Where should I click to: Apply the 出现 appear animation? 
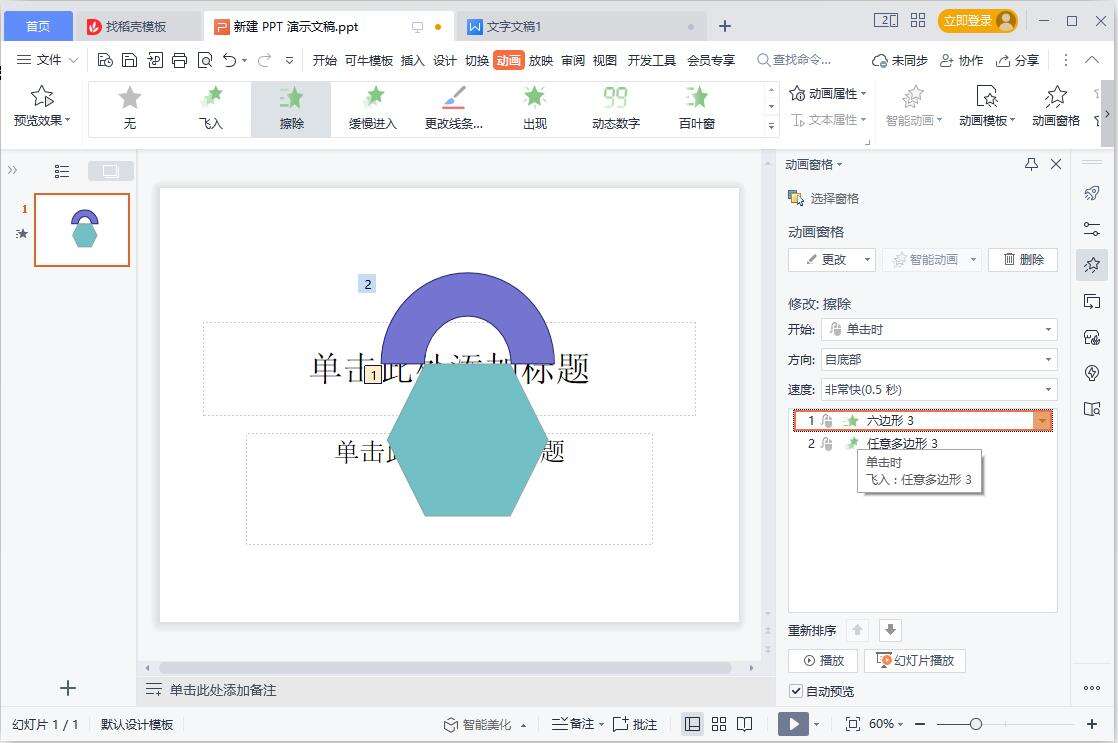tap(534, 108)
